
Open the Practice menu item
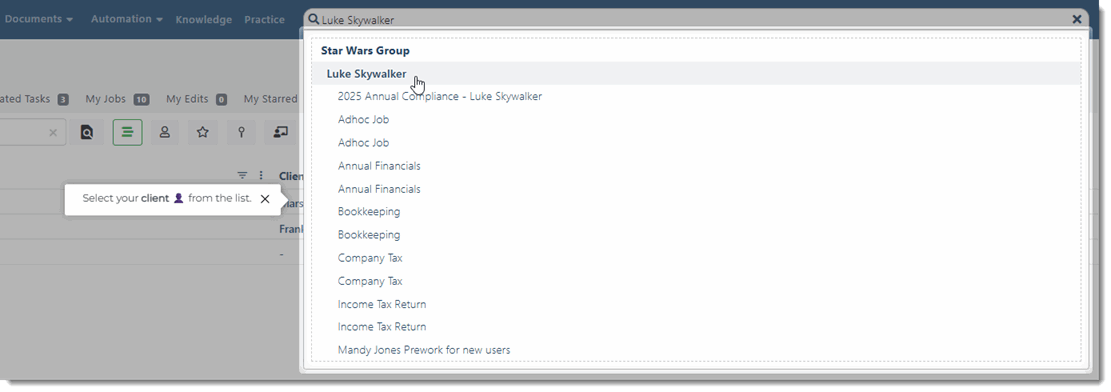(264, 20)
